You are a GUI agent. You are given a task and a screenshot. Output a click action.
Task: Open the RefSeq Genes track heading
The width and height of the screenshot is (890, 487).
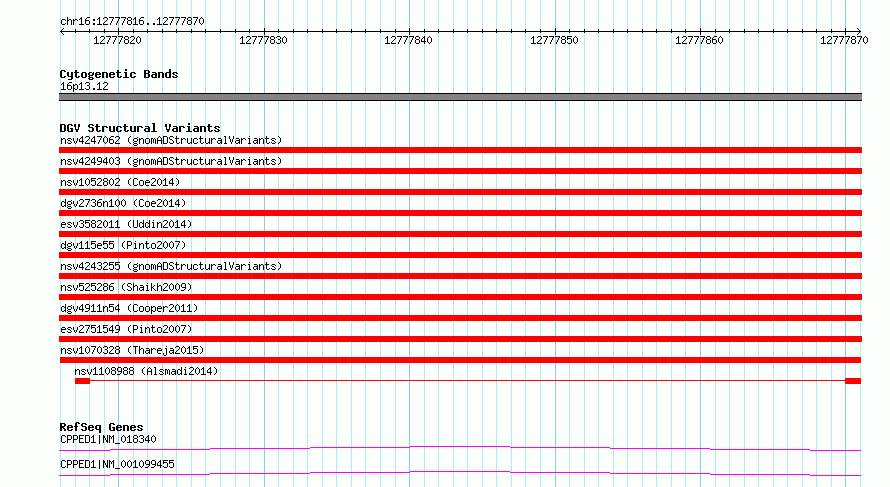[101, 427]
